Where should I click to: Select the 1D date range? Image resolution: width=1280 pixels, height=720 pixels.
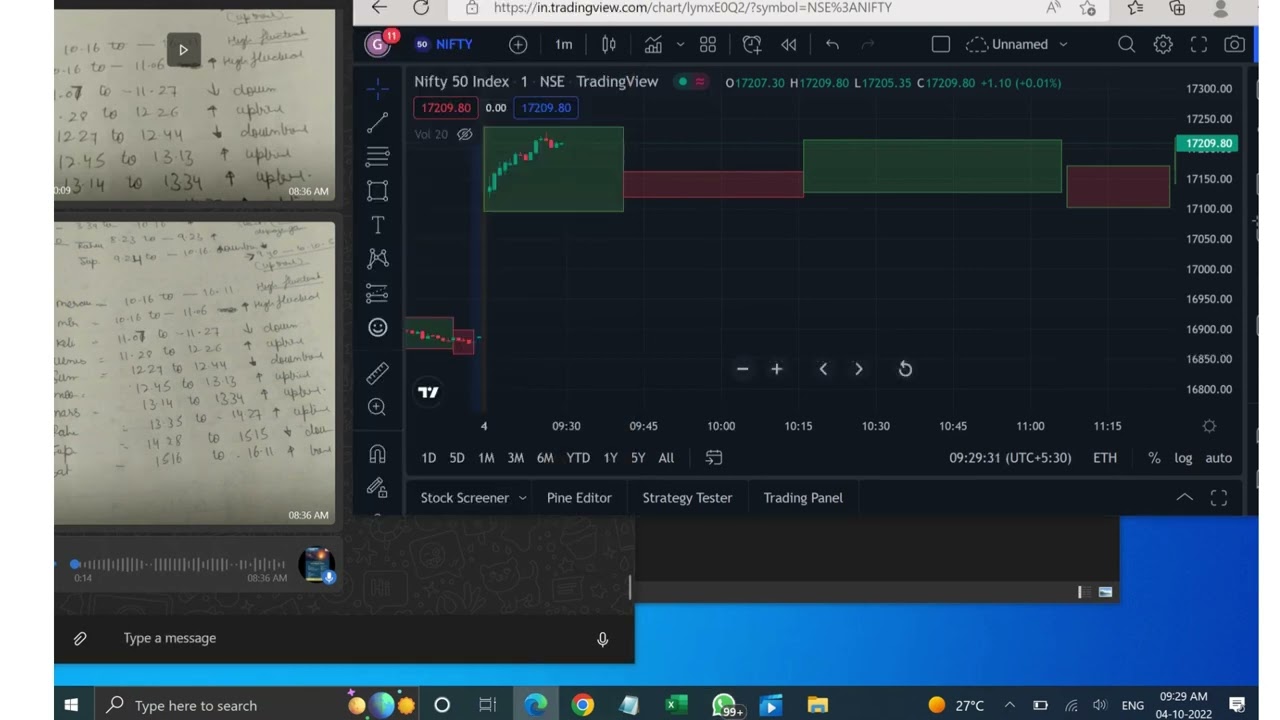pos(428,458)
